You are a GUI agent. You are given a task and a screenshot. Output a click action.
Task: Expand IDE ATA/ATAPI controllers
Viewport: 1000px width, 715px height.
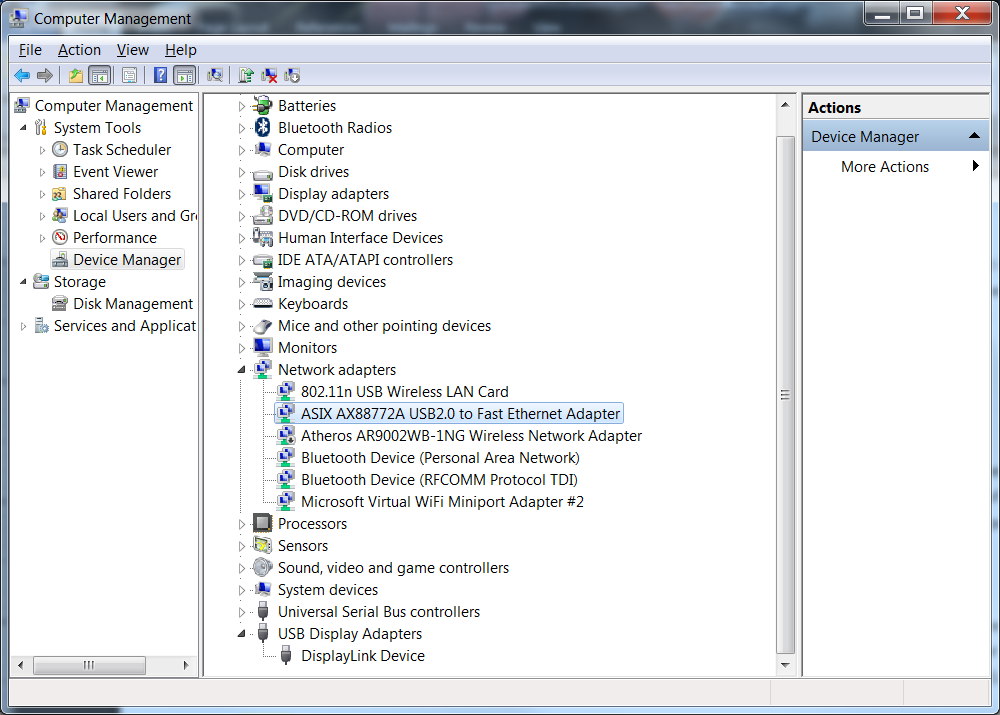click(242, 260)
